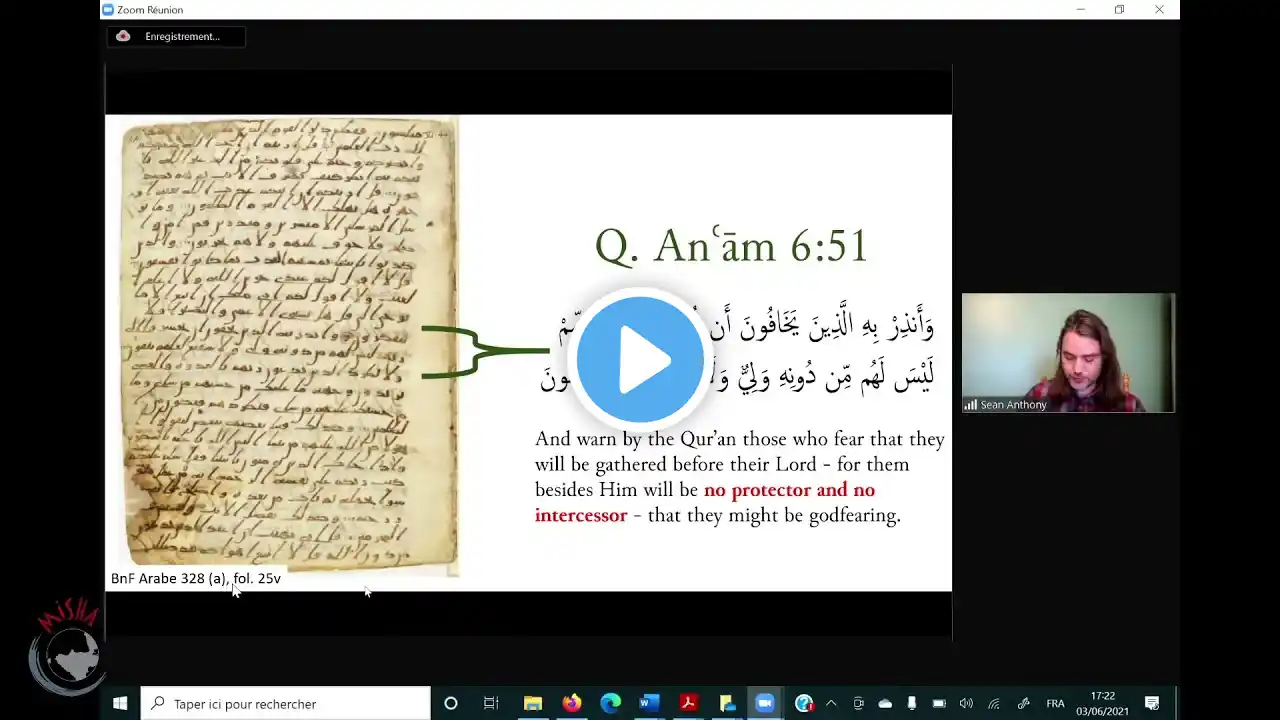Expand the hidden system tray icons
Screen dimensions: 1280x720
click(830, 704)
